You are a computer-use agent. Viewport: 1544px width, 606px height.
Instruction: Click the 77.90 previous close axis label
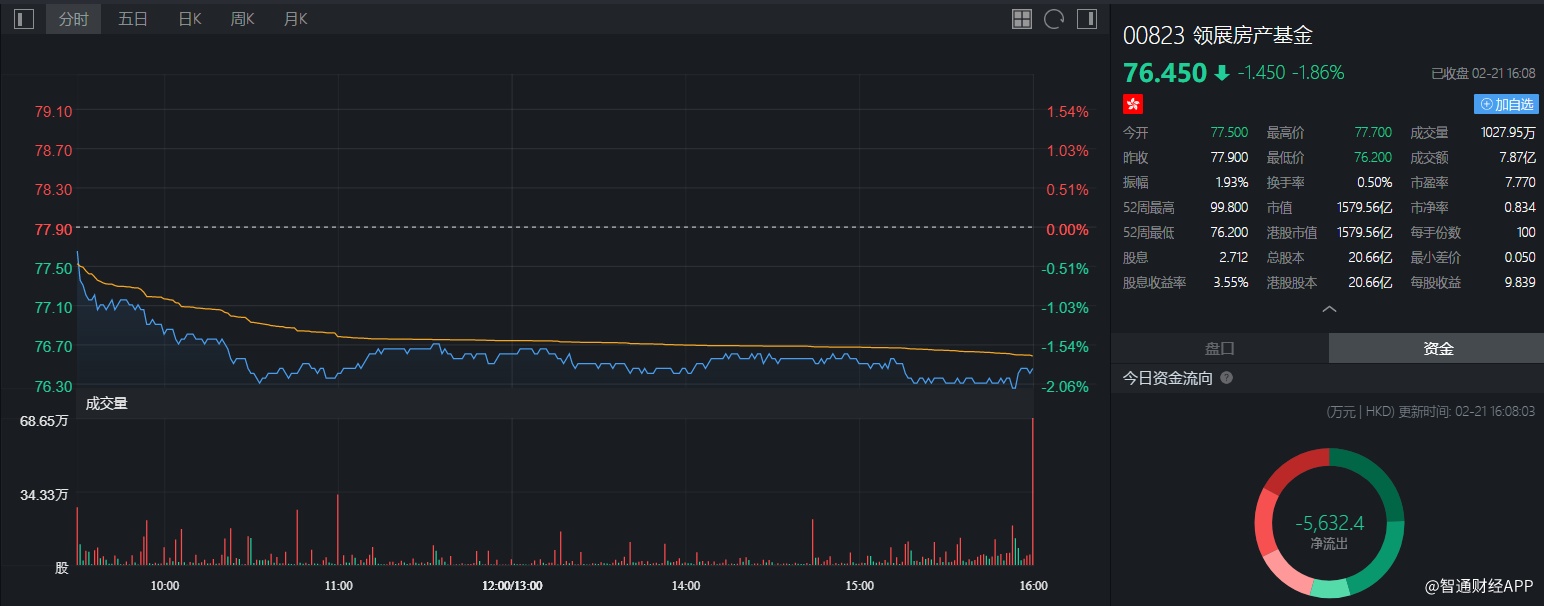[53, 229]
